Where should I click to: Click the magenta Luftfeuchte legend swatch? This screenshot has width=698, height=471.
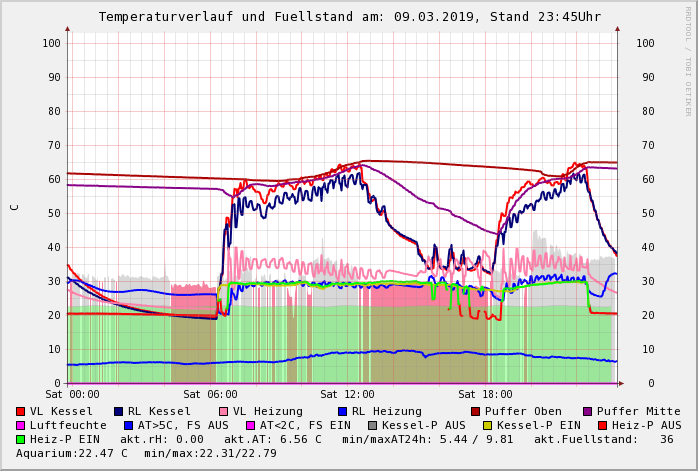pyautogui.click(x=21, y=425)
